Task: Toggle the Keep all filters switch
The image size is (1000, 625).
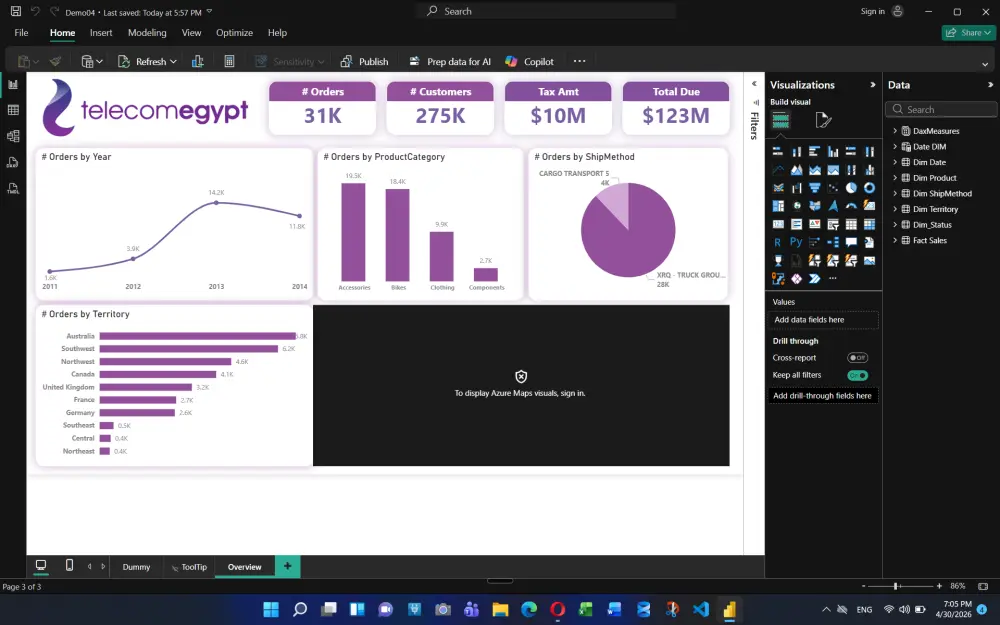Action: 857,376
